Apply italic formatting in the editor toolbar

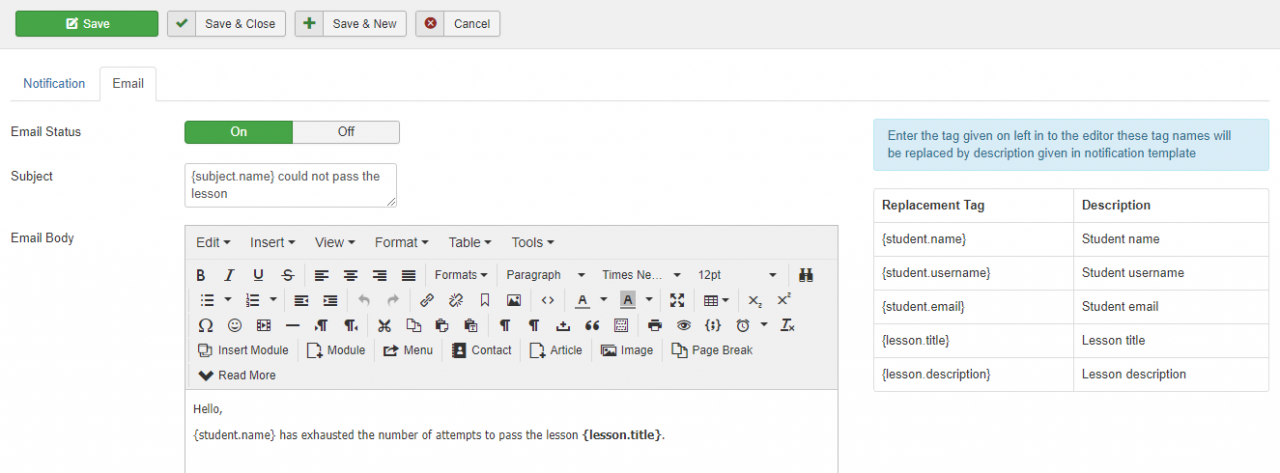tap(229, 275)
